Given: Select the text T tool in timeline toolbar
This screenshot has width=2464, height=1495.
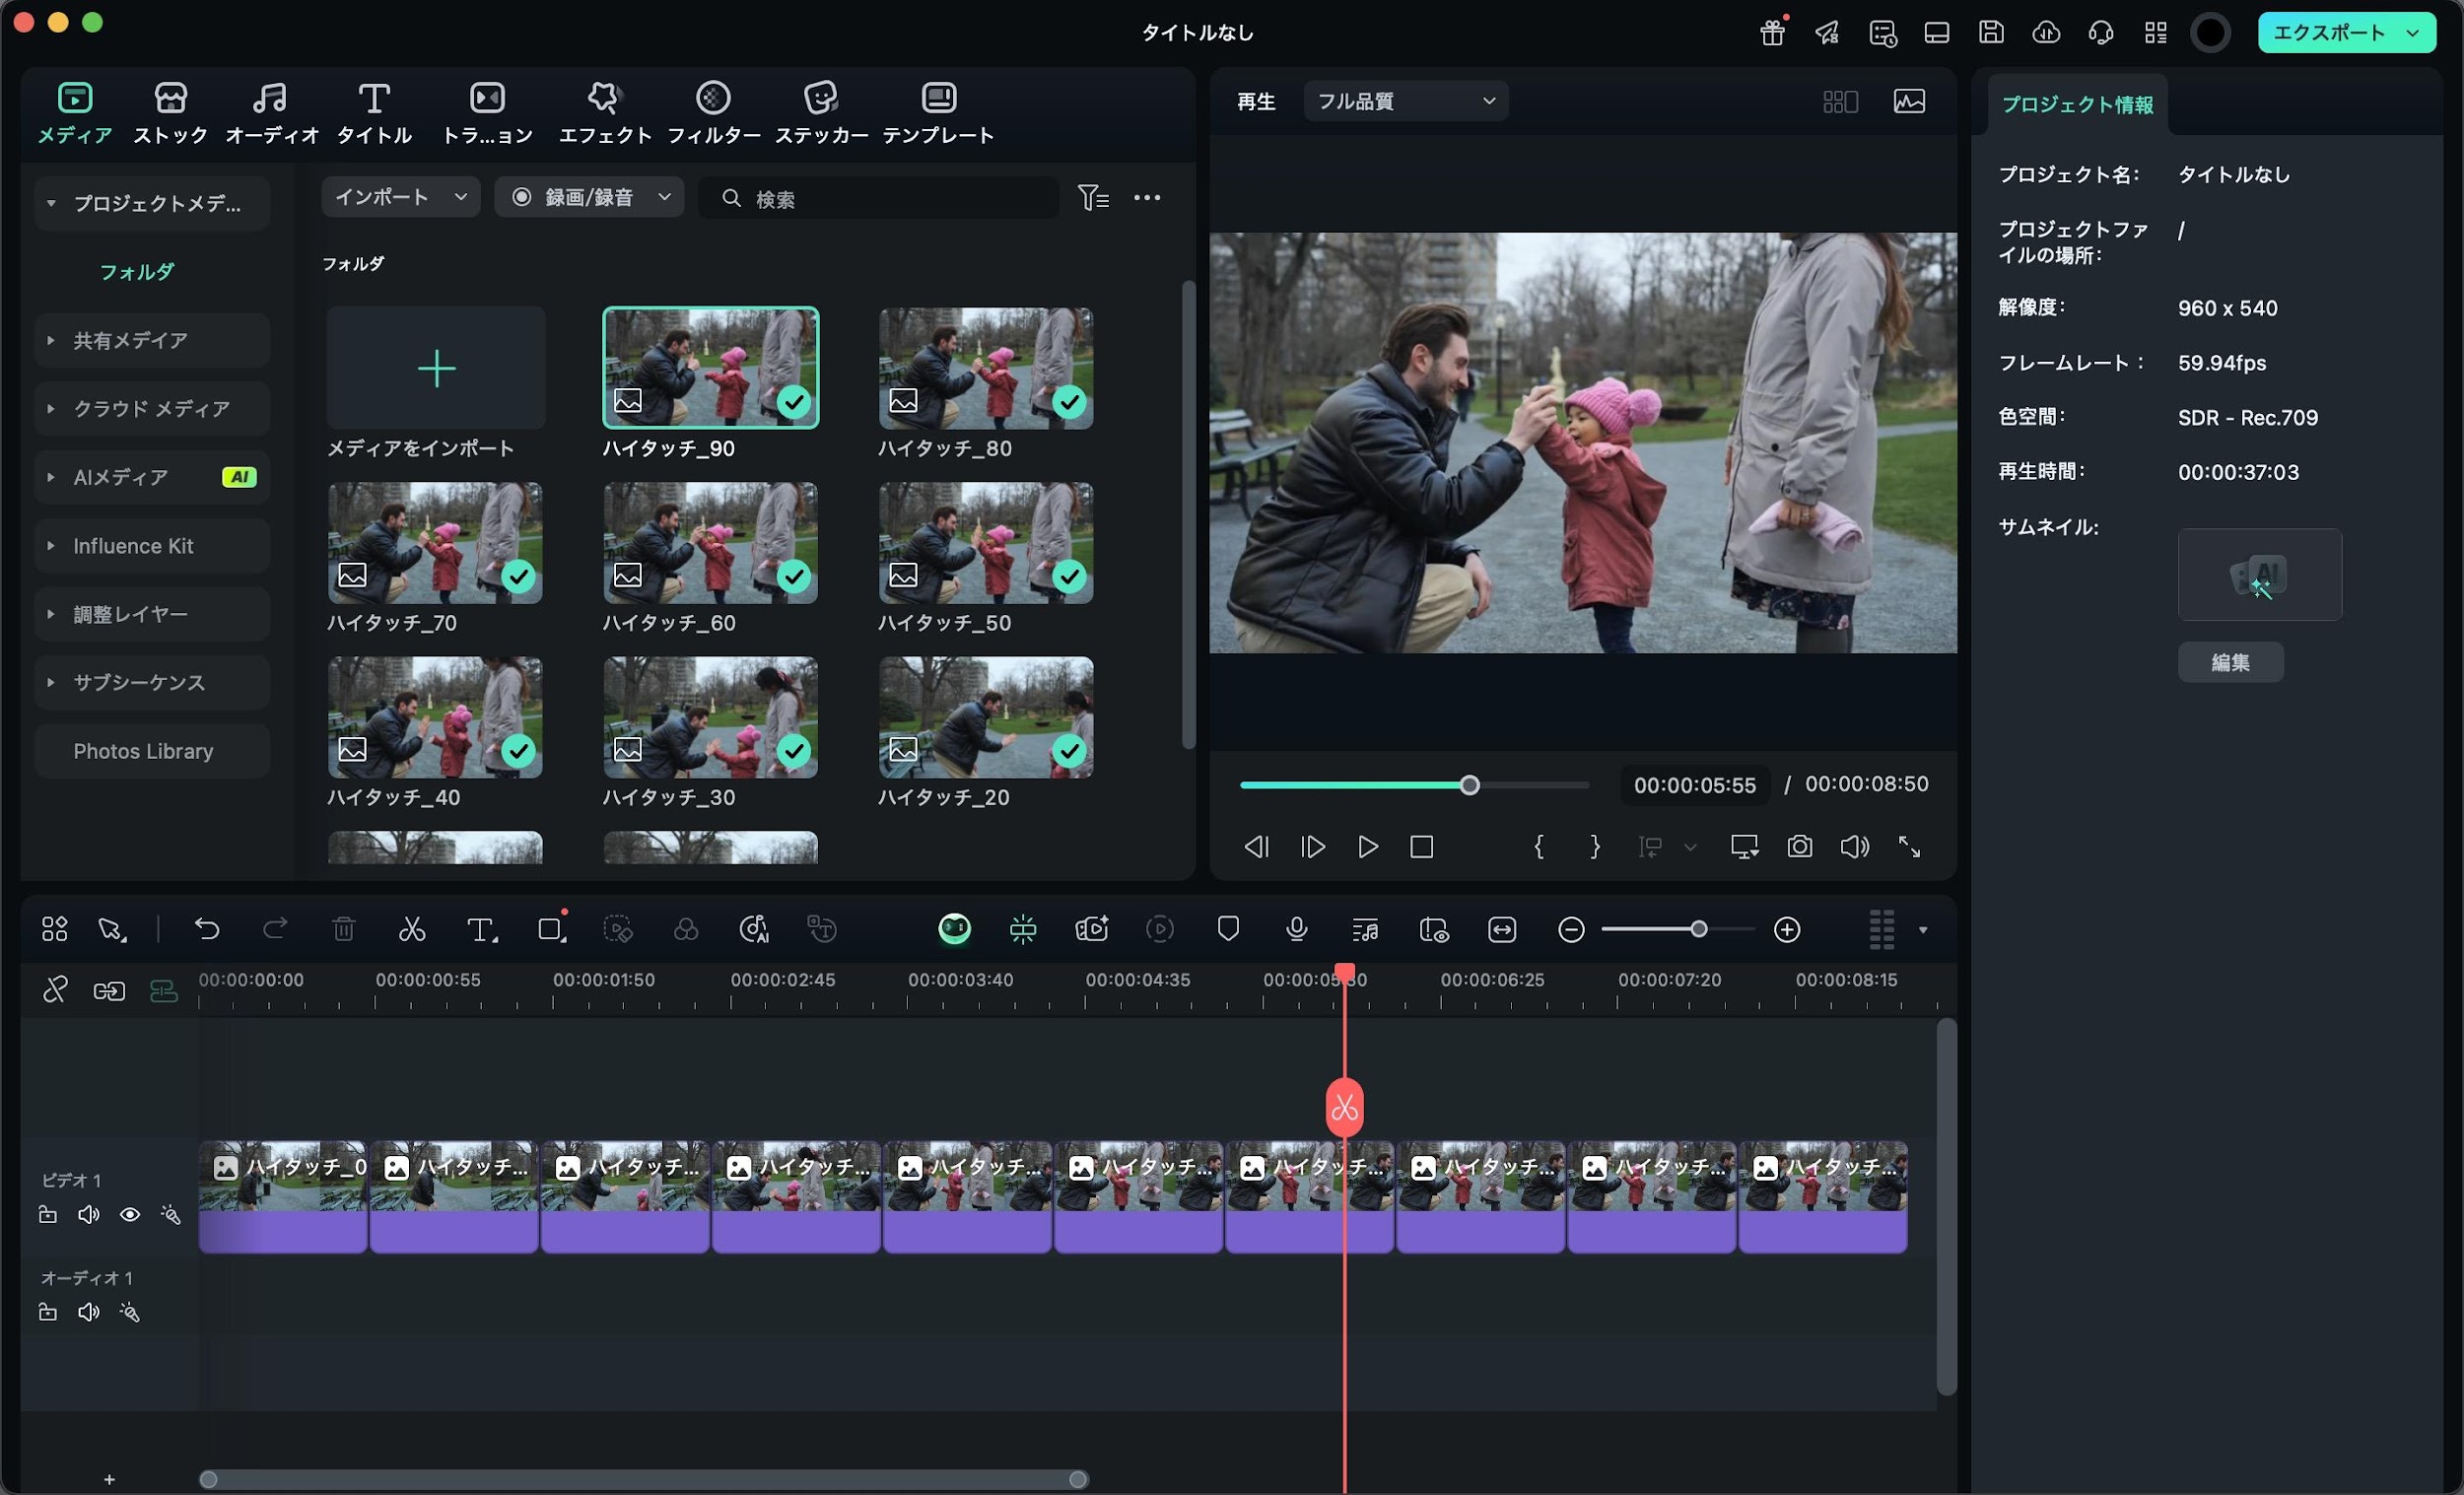Looking at the screenshot, I should 481,930.
